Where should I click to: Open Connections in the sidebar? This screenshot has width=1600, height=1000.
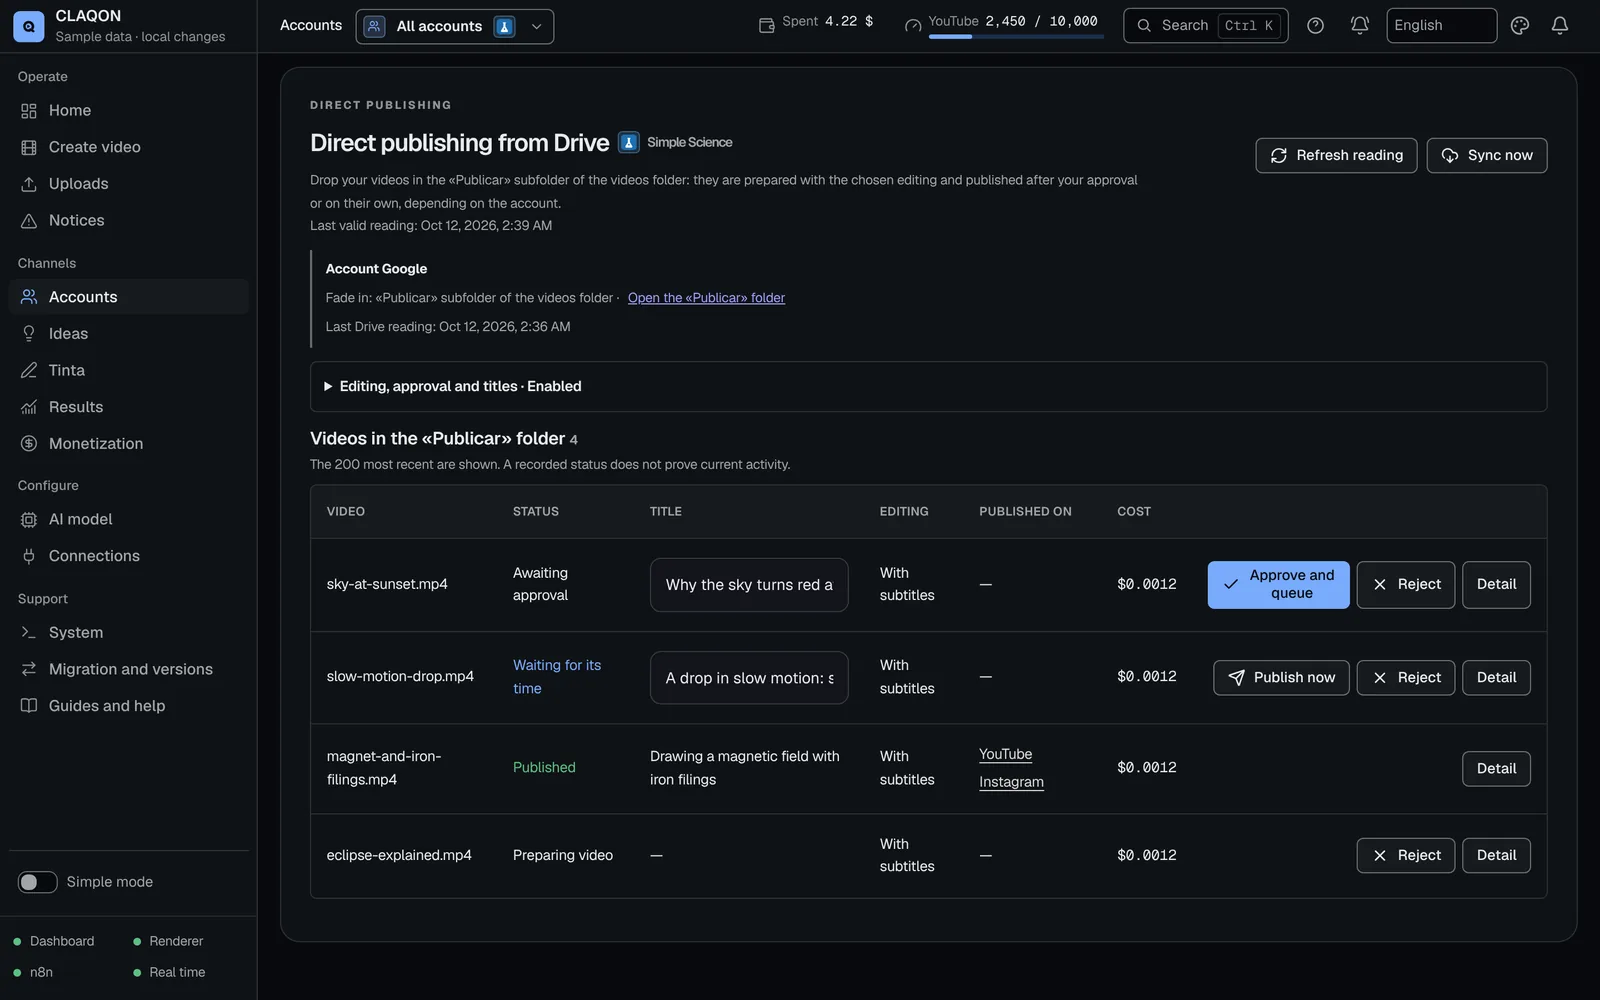128,556
